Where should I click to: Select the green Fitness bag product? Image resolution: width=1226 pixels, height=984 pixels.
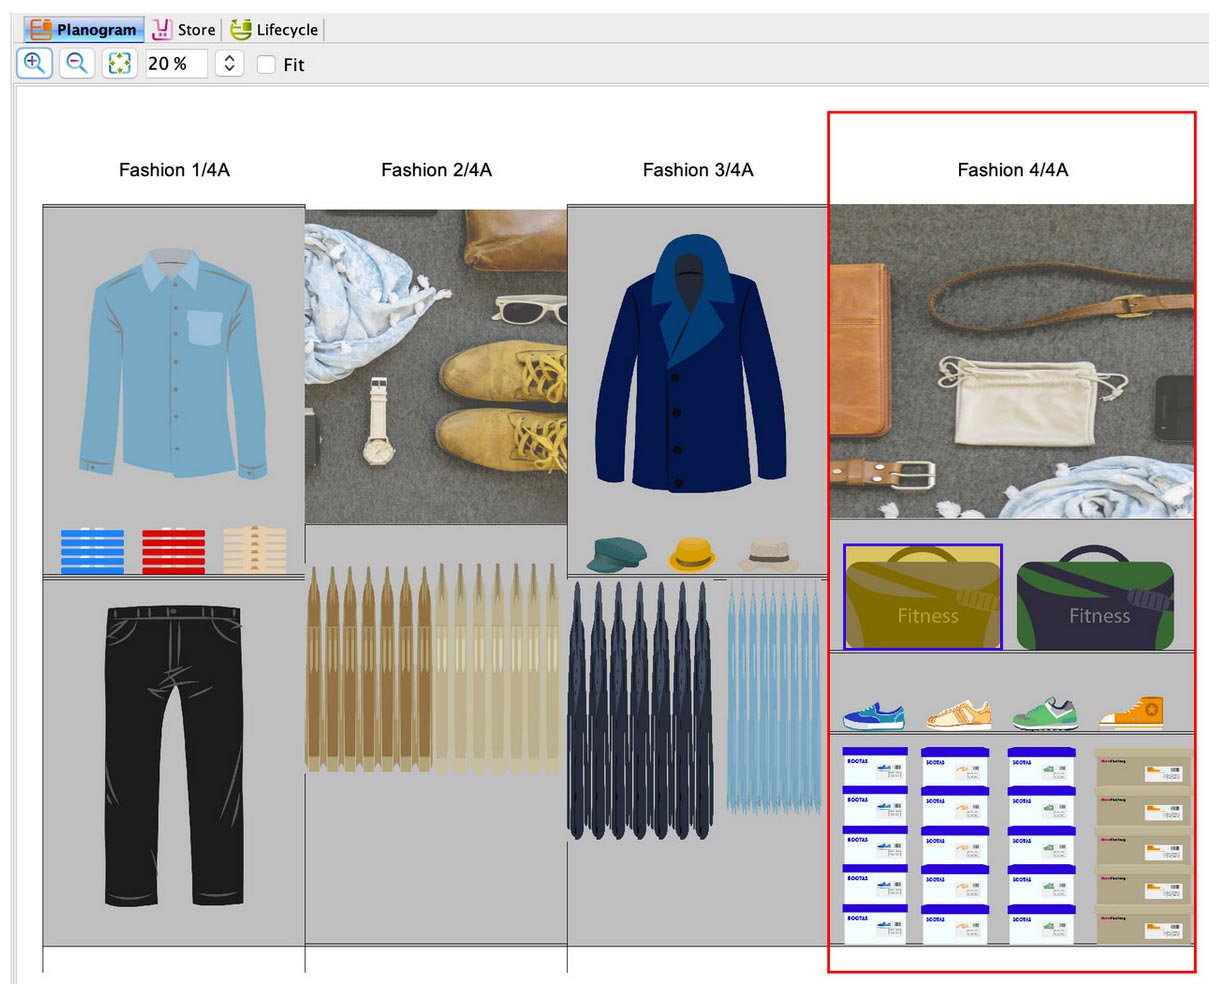[1095, 599]
